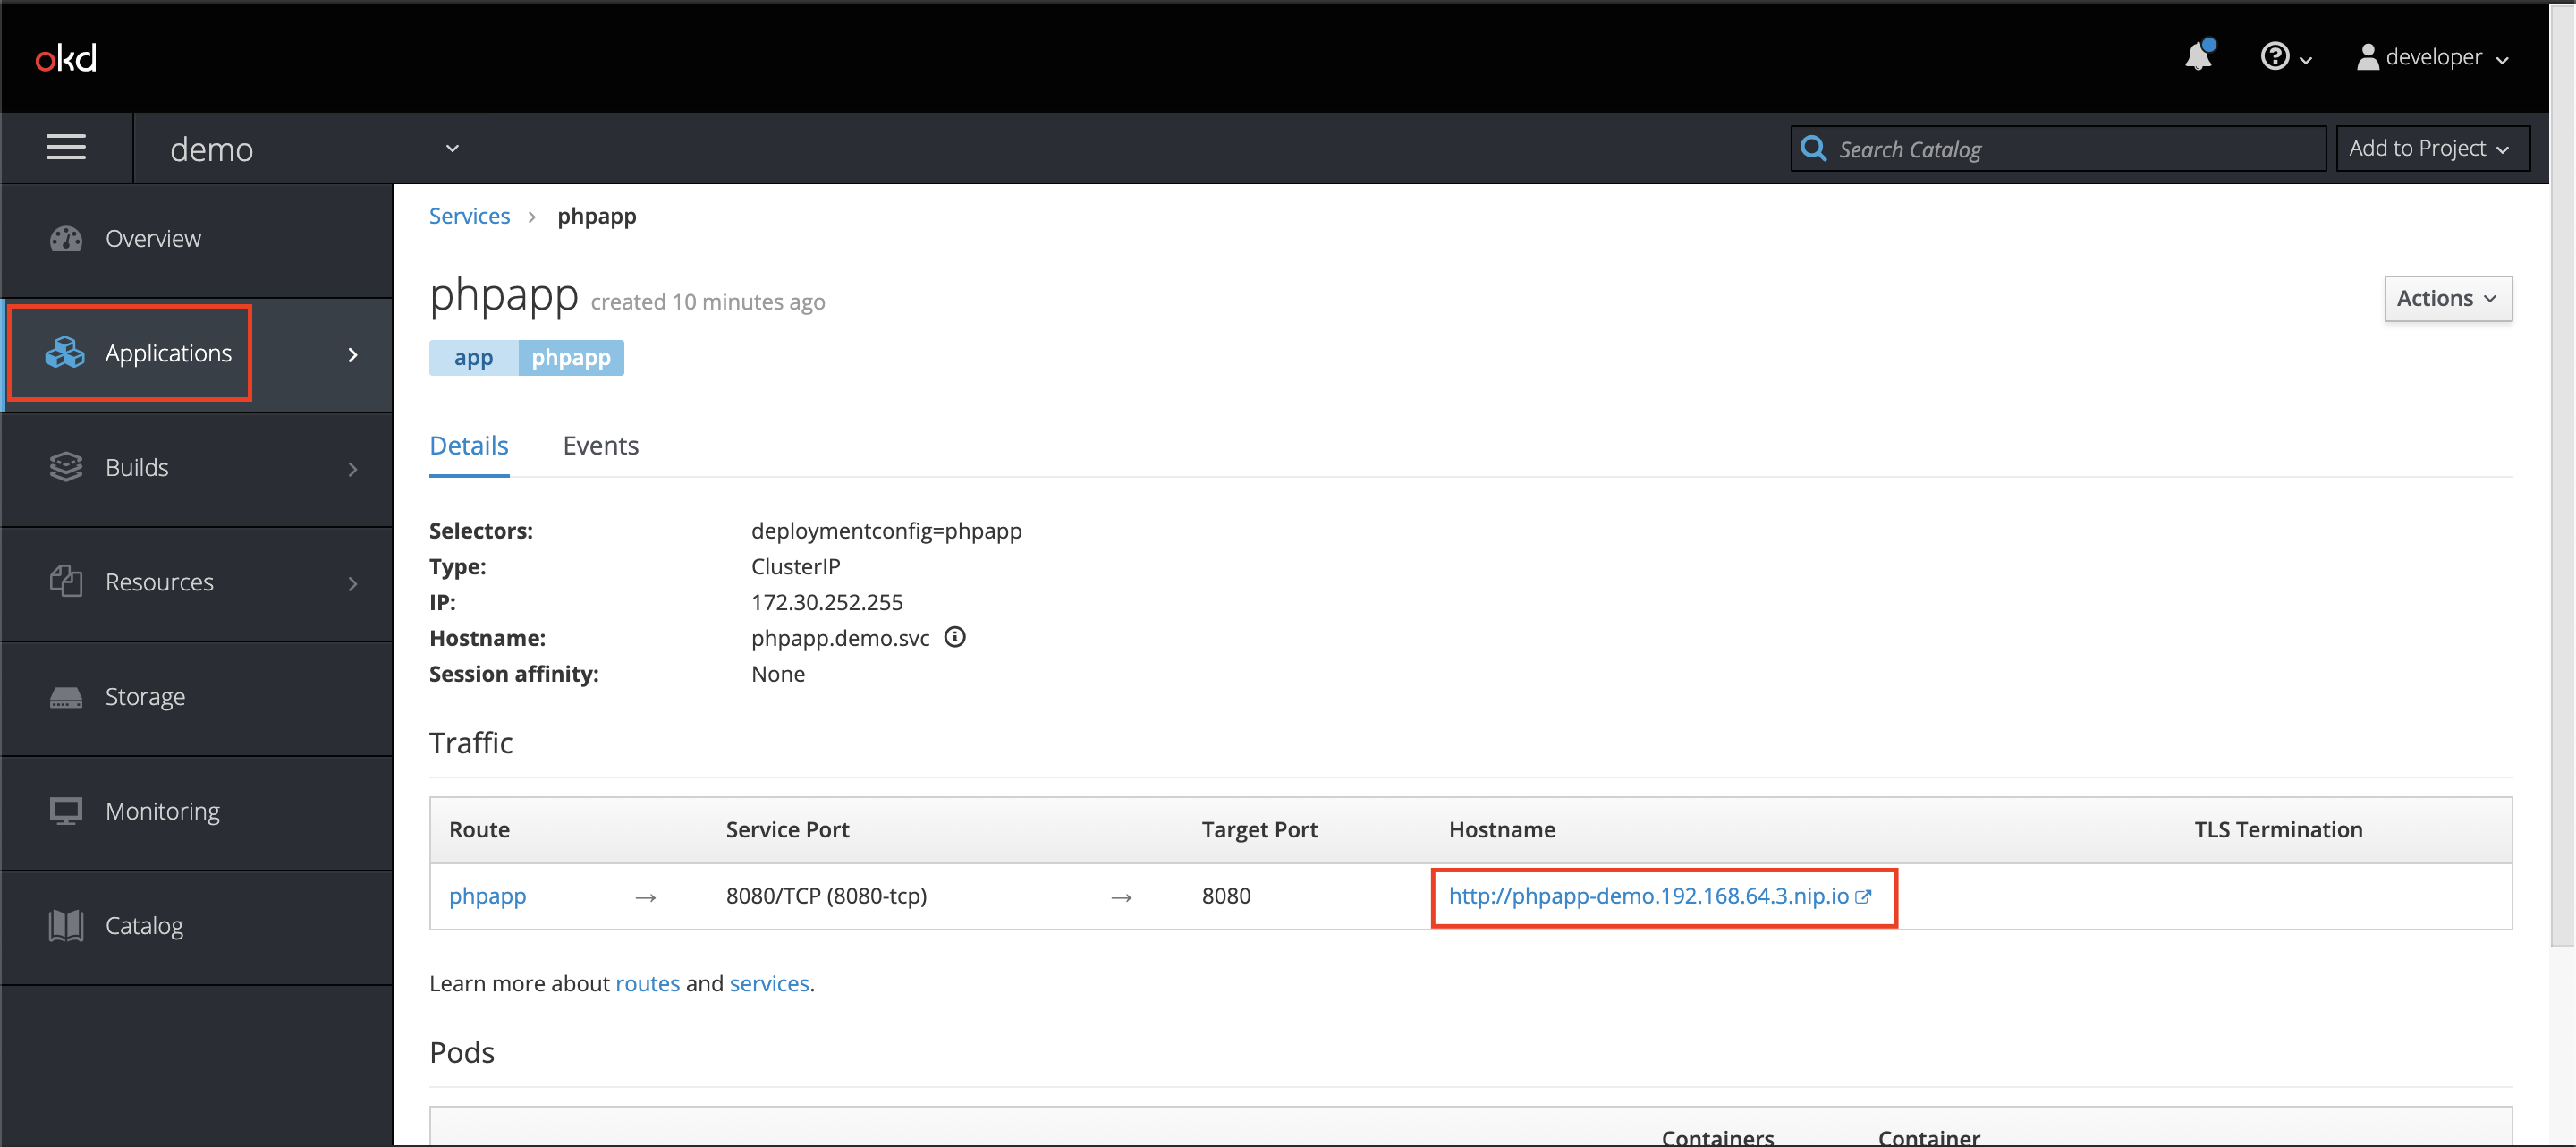
Task: Click hostname info icon next to phpapp.demo.svc
Action: pos(955,637)
